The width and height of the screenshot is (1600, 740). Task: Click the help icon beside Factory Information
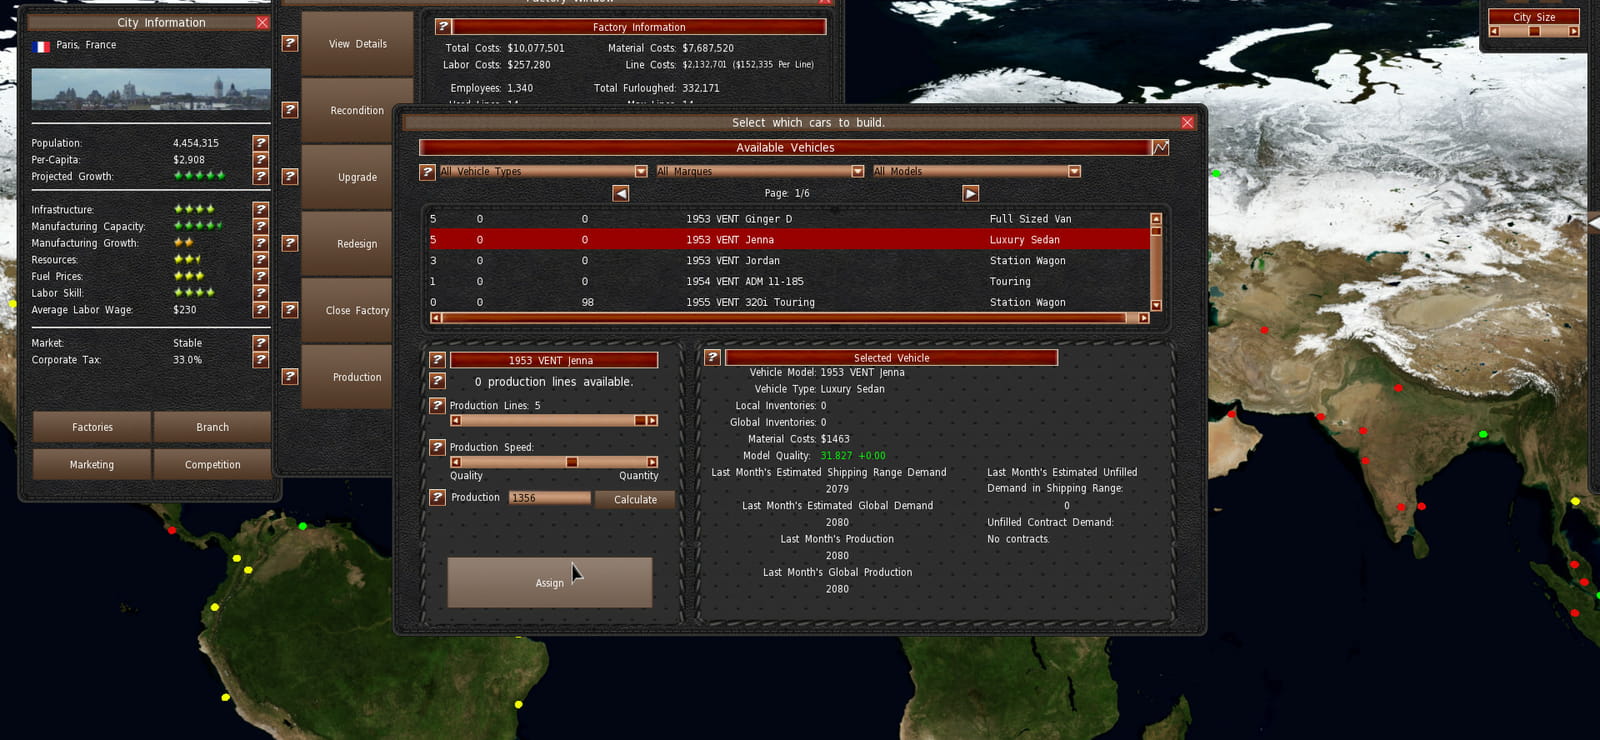click(x=442, y=27)
